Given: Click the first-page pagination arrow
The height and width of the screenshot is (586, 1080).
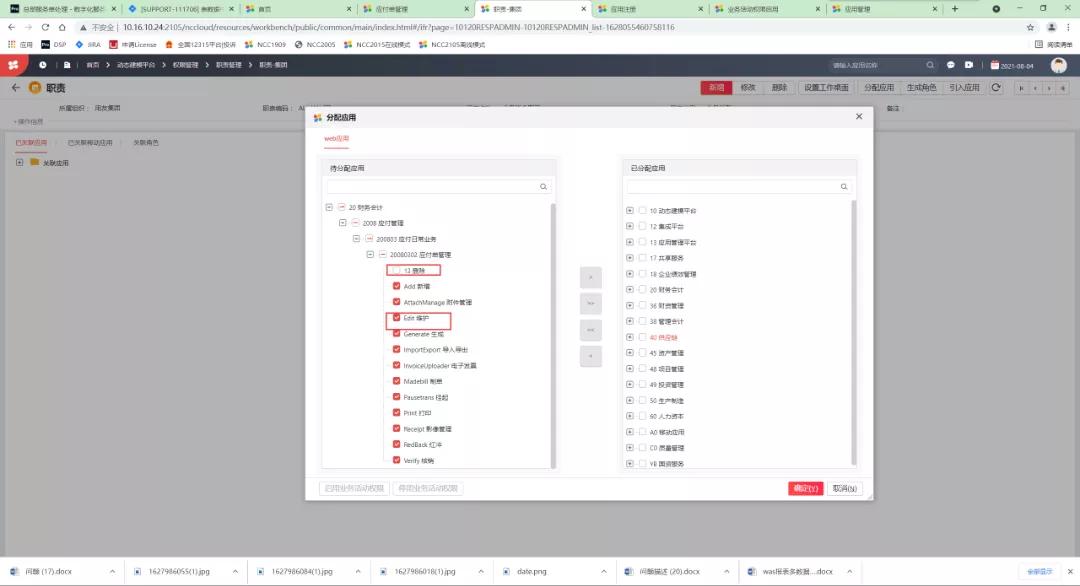Looking at the screenshot, I should point(1021,87).
